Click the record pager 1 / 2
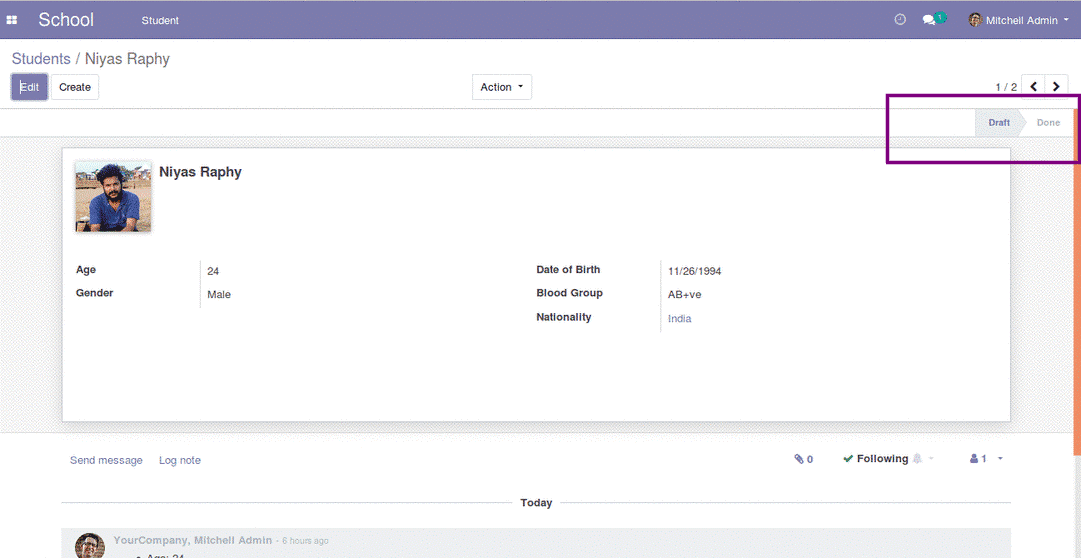 [x=1006, y=87]
